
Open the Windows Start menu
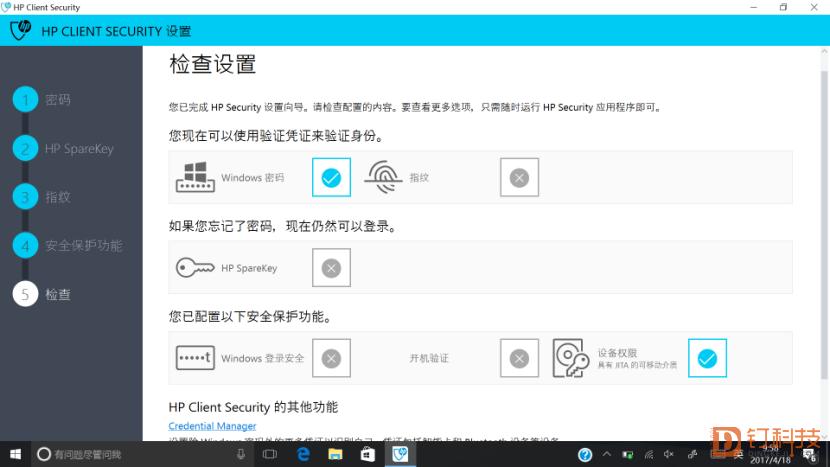click(15, 454)
